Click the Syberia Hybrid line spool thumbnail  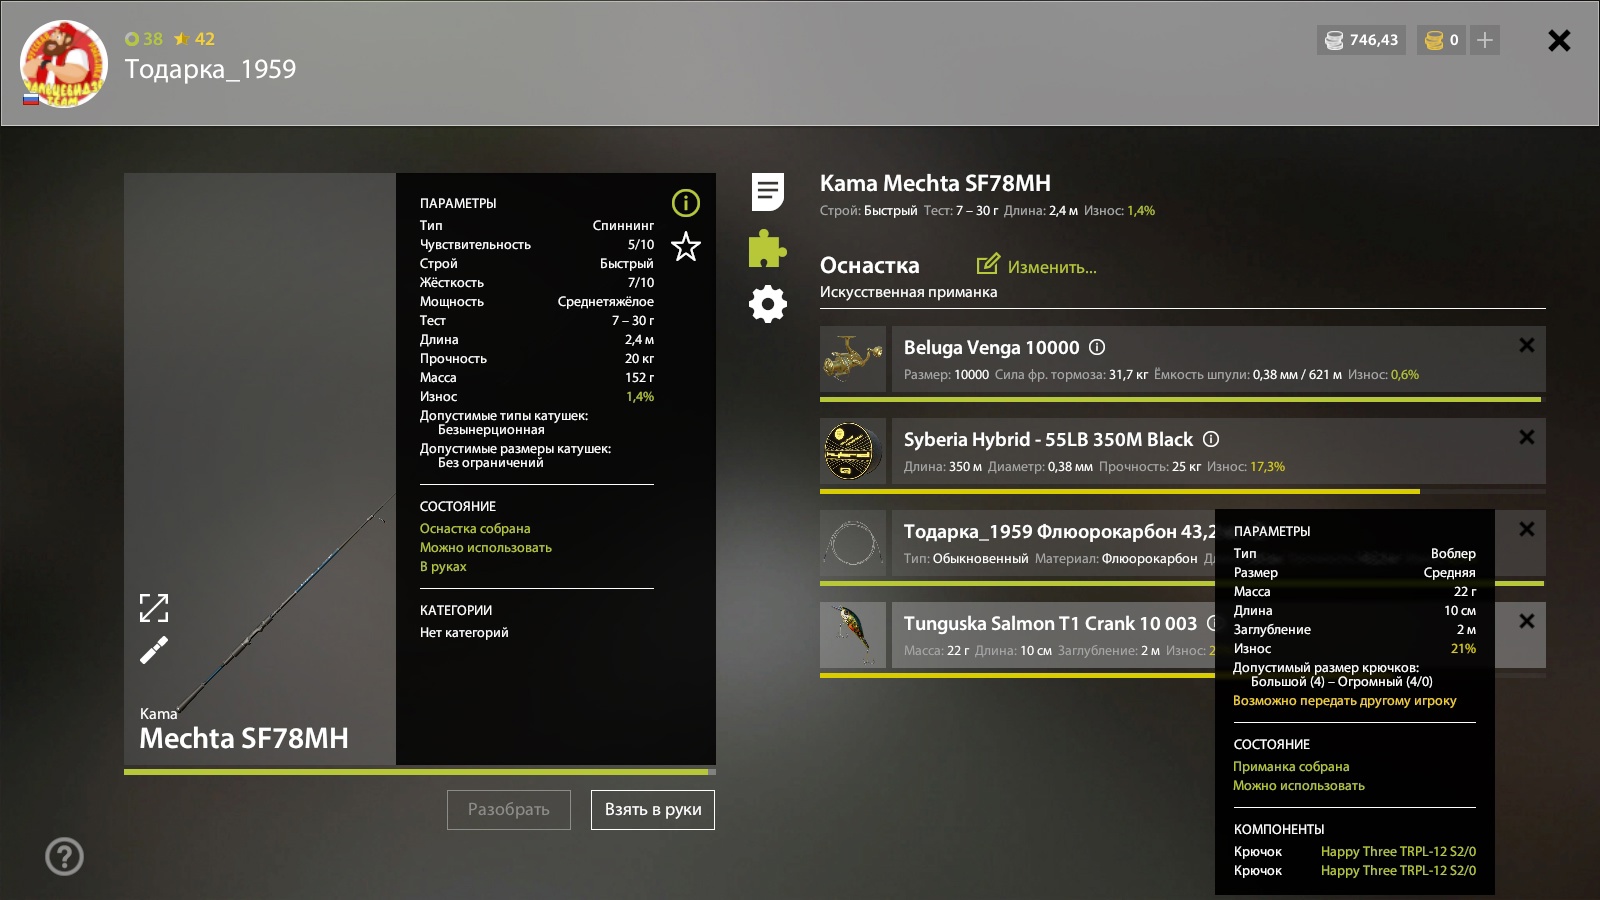click(853, 451)
